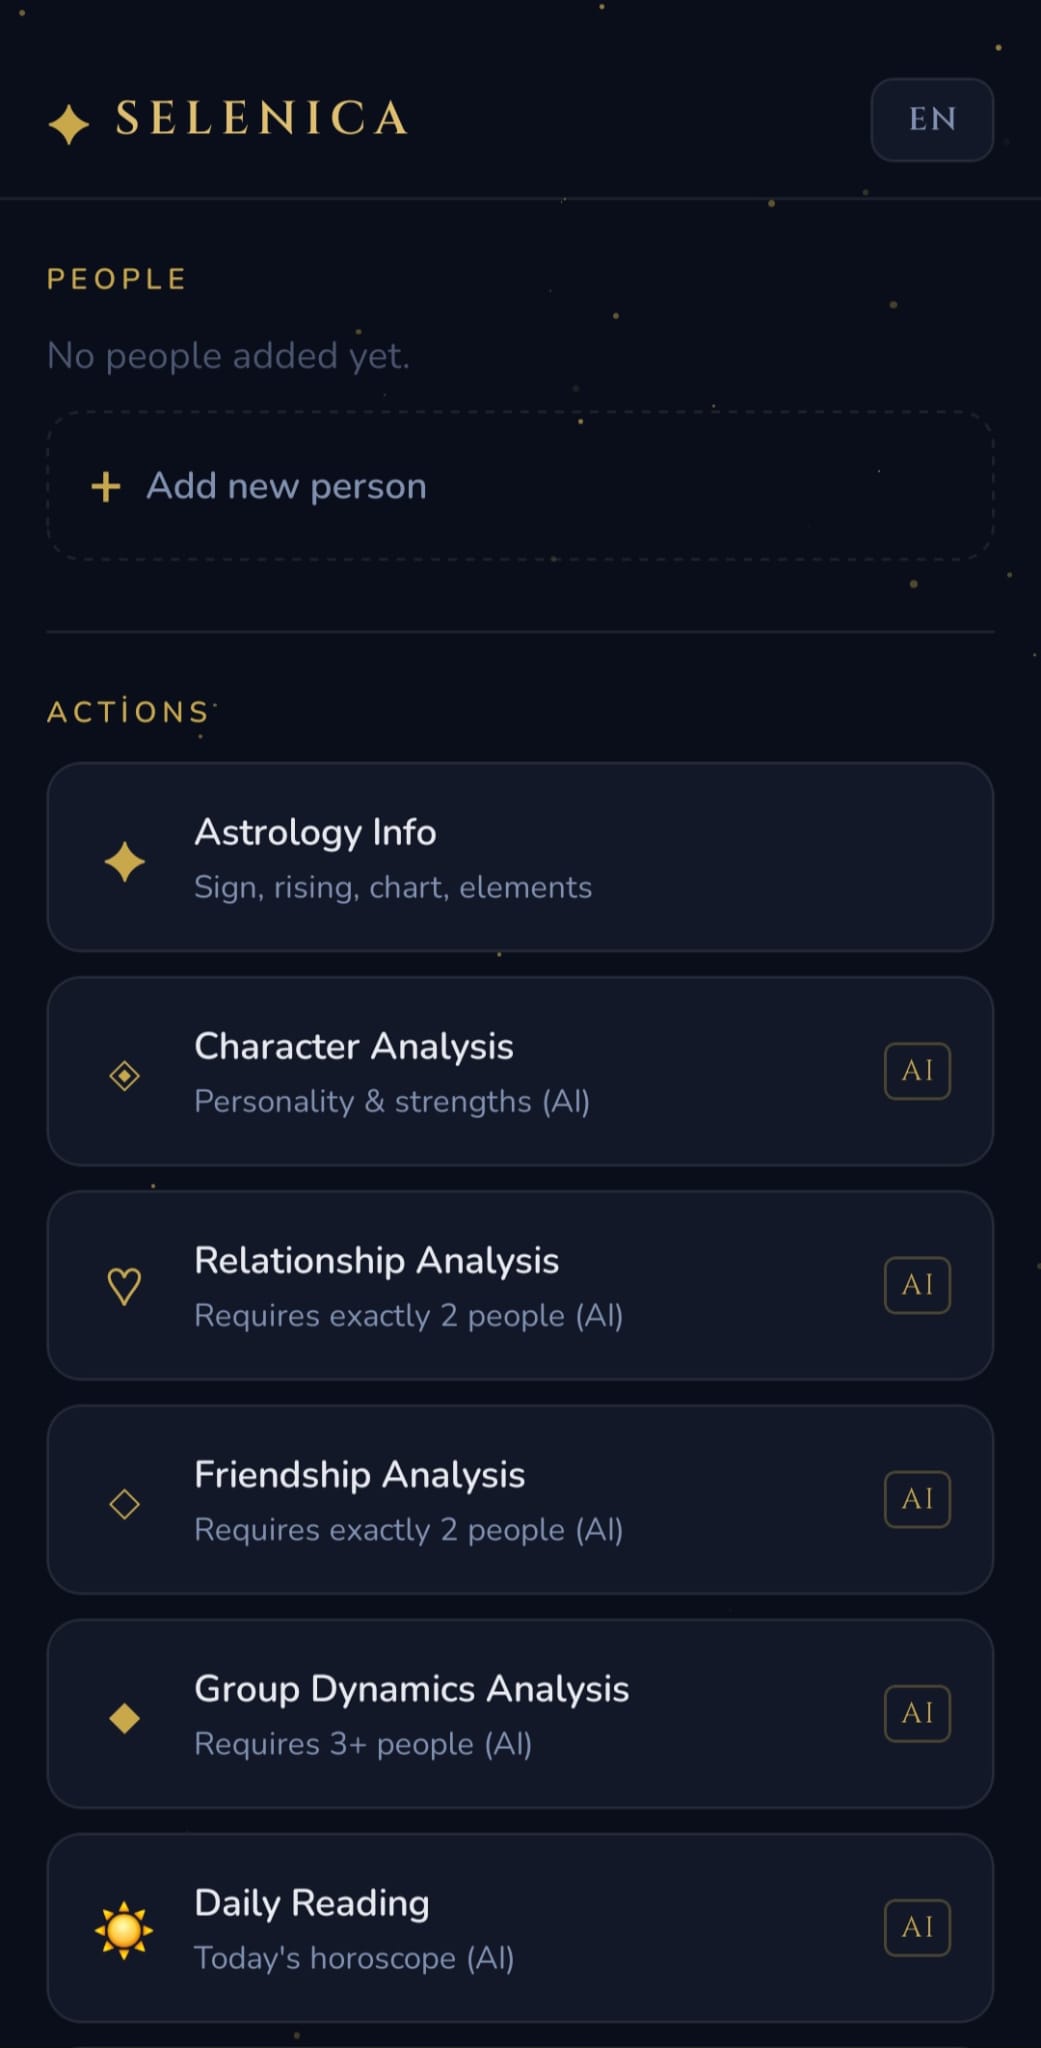Click the Selenica star logo icon
The image size is (1041, 2048).
coord(69,124)
